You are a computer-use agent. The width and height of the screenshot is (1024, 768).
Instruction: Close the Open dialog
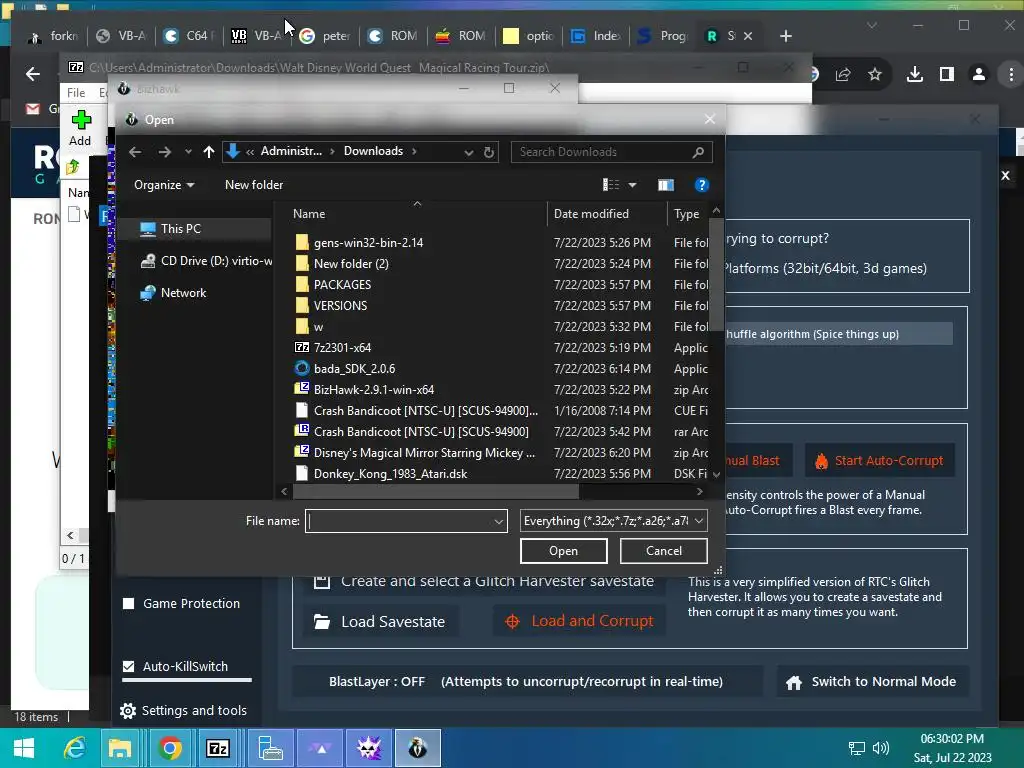710,120
